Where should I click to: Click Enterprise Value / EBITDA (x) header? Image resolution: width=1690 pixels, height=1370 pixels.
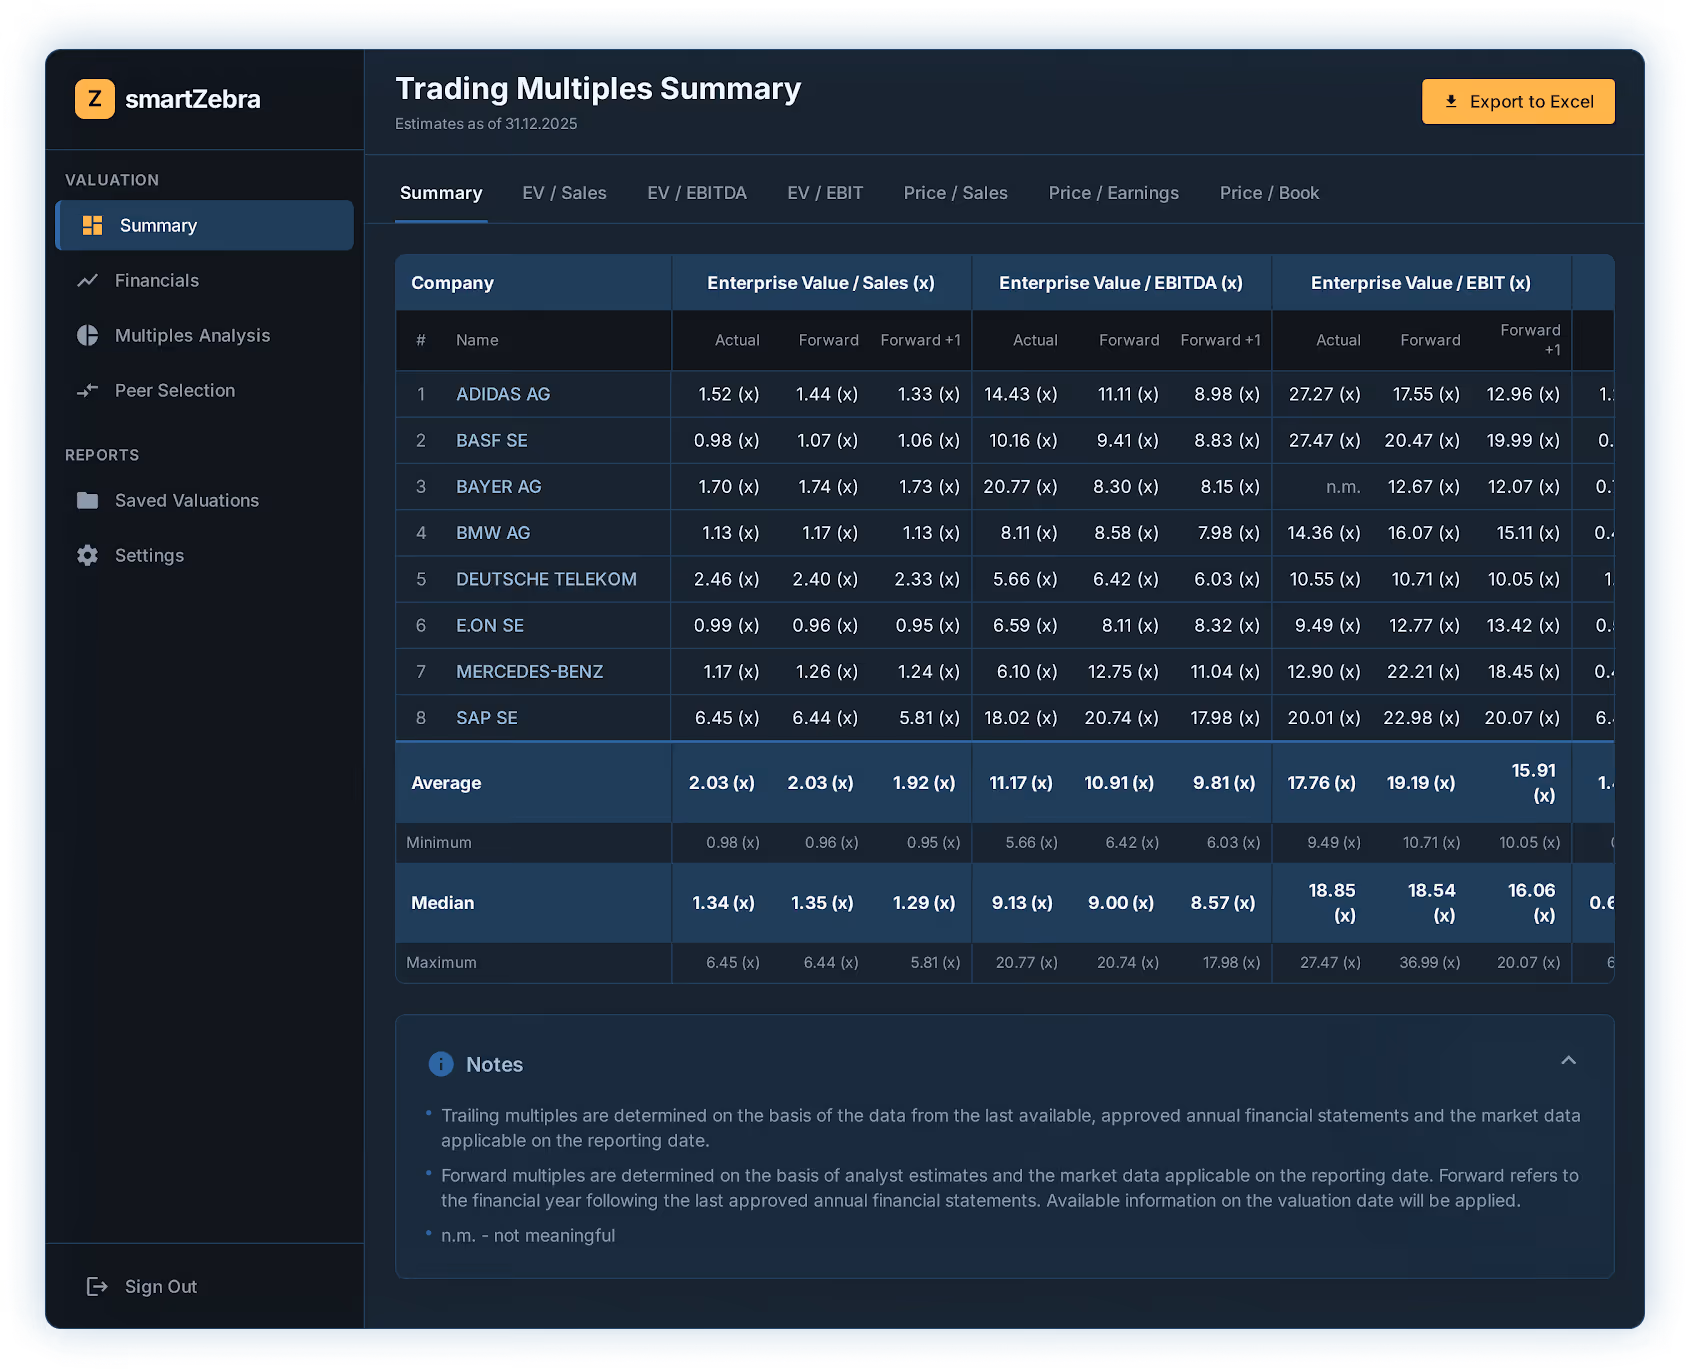pos(1121,283)
